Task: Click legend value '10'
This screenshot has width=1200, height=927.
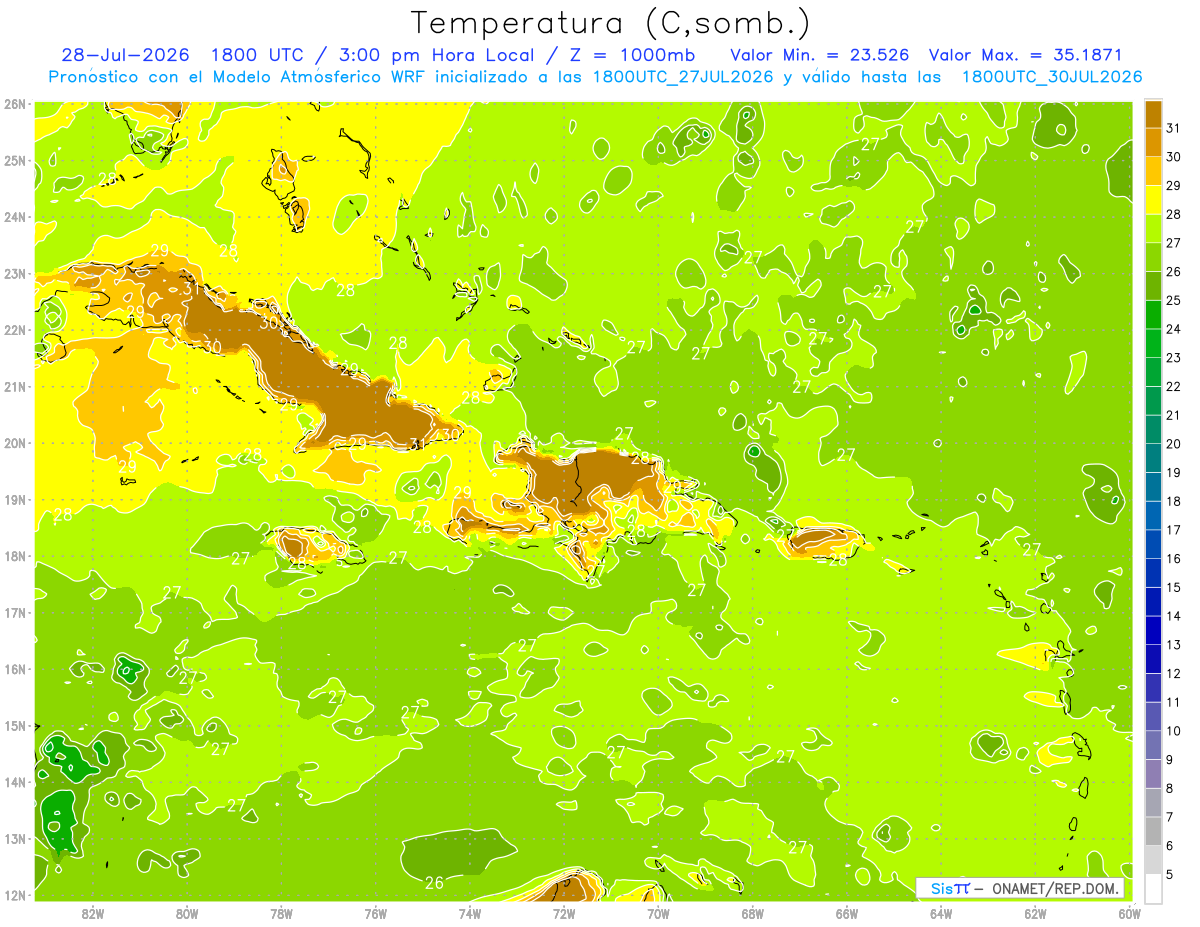Action: [1173, 731]
